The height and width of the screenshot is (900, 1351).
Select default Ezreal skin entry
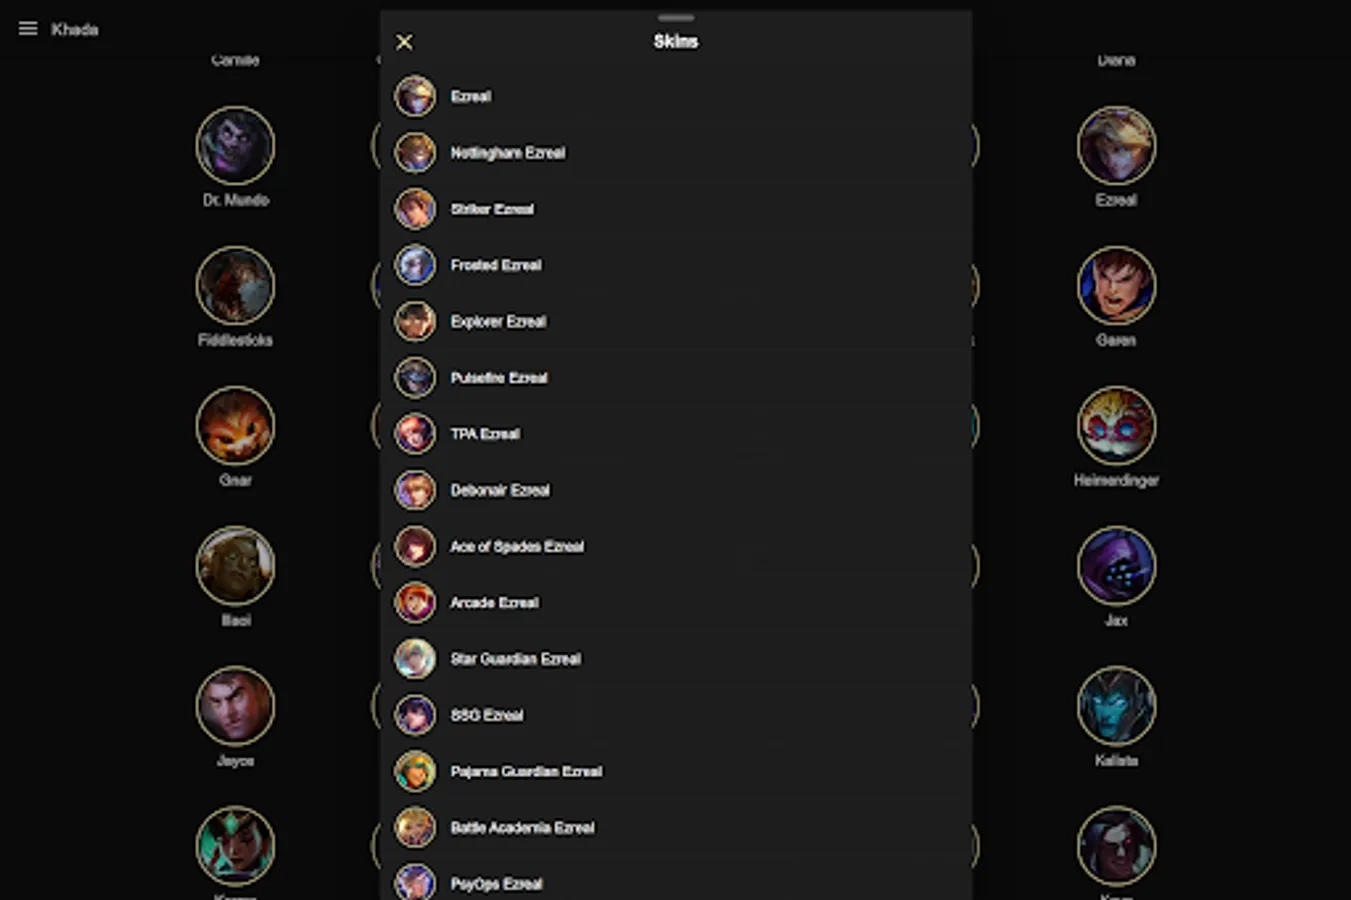[x=676, y=97]
